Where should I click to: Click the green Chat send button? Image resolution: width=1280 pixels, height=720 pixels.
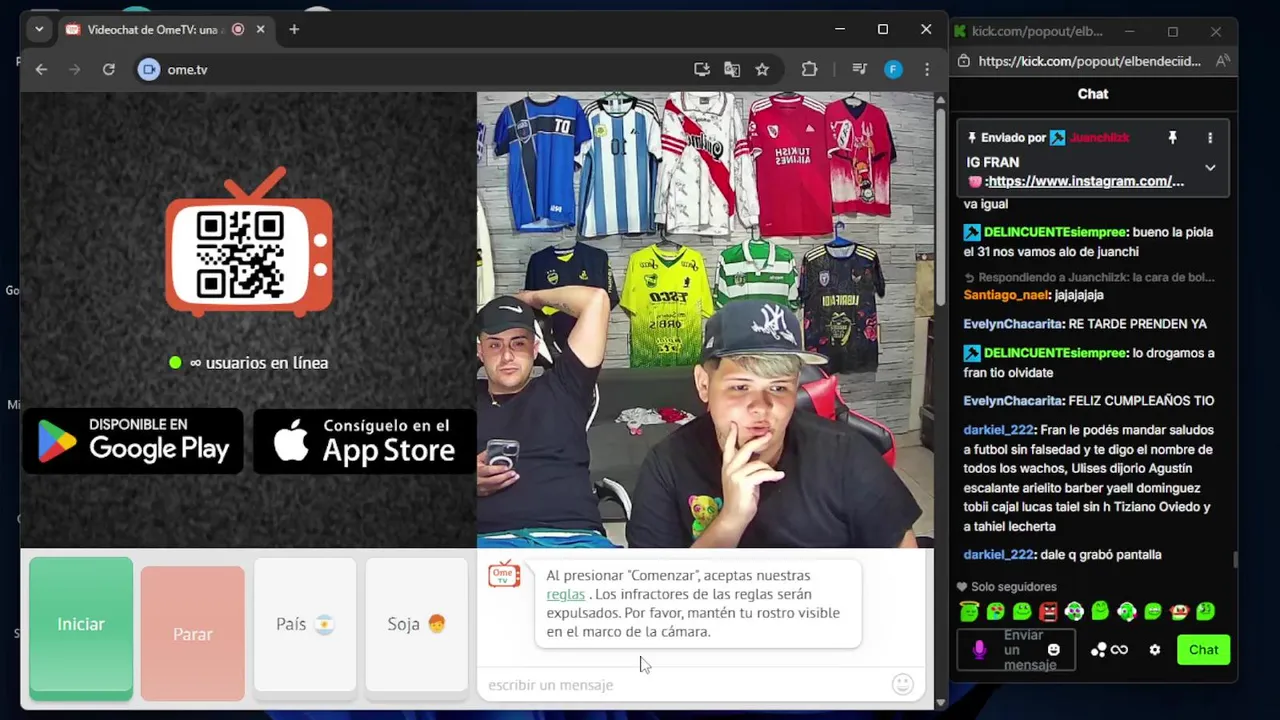1203,650
